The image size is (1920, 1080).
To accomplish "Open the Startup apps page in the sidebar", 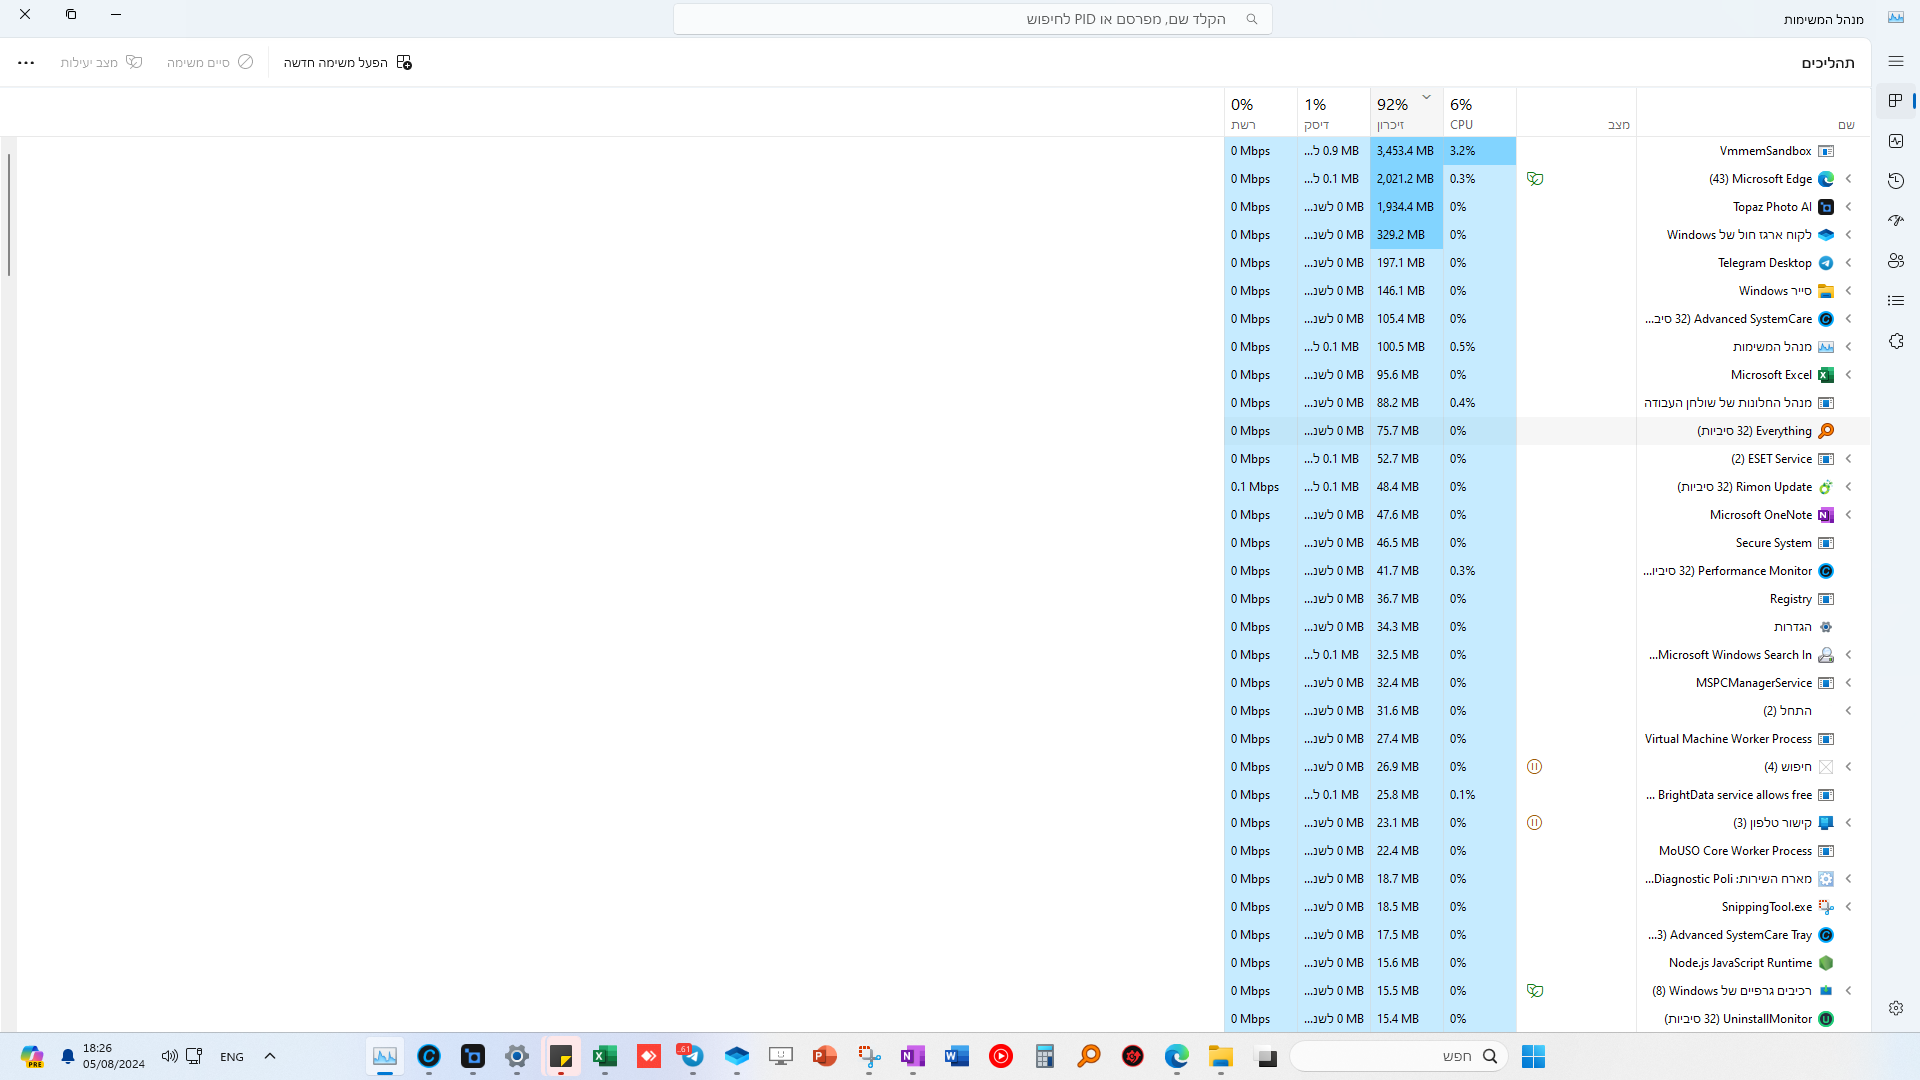I will tap(1896, 221).
